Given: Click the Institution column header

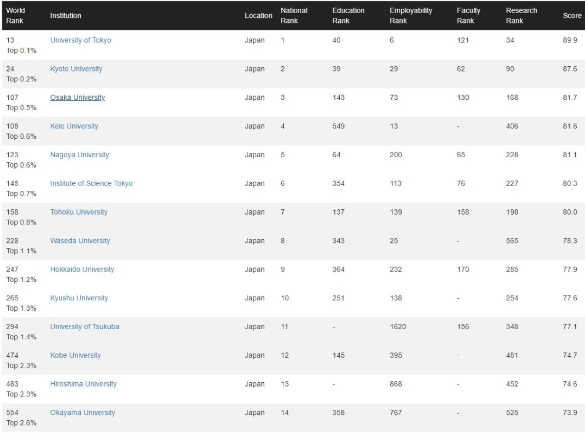Looking at the screenshot, I should click(x=66, y=16).
